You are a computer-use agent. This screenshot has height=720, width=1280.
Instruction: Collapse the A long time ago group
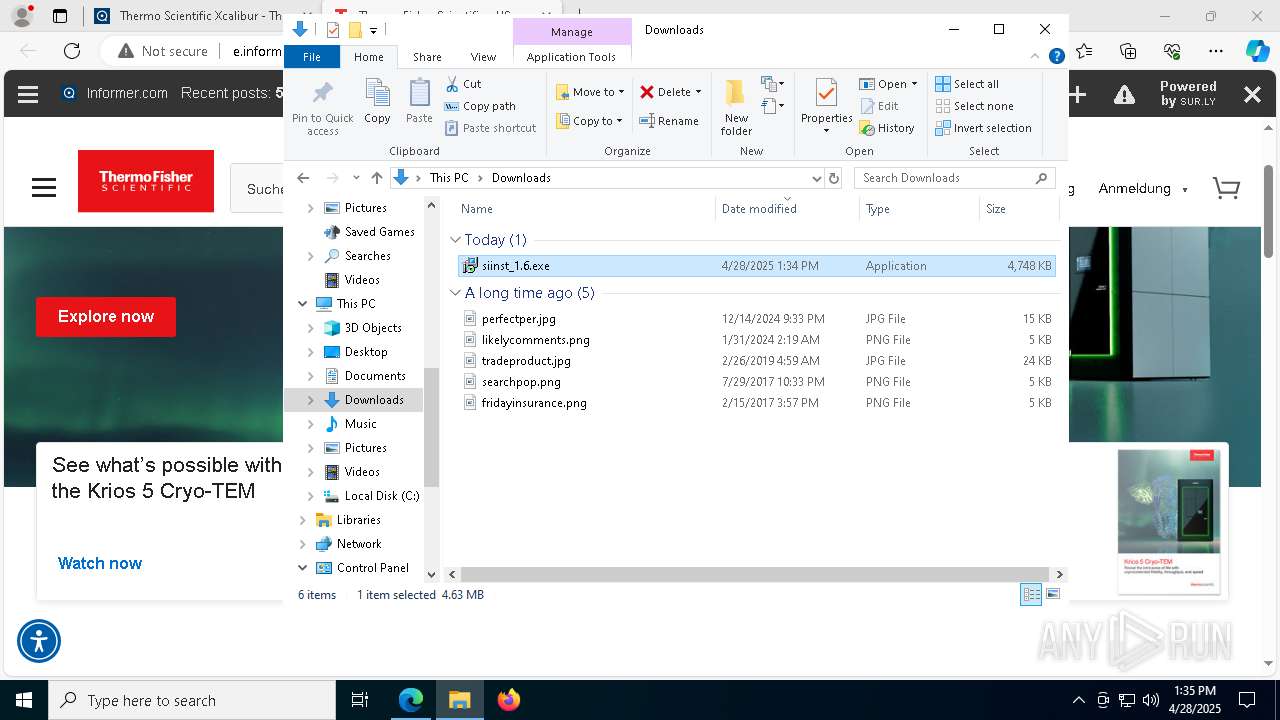pyautogui.click(x=456, y=293)
